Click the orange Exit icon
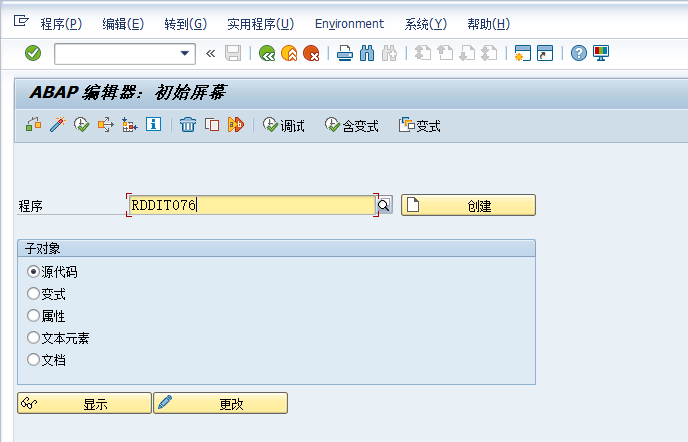Screen dimensions: 688x442 [x=290, y=54]
